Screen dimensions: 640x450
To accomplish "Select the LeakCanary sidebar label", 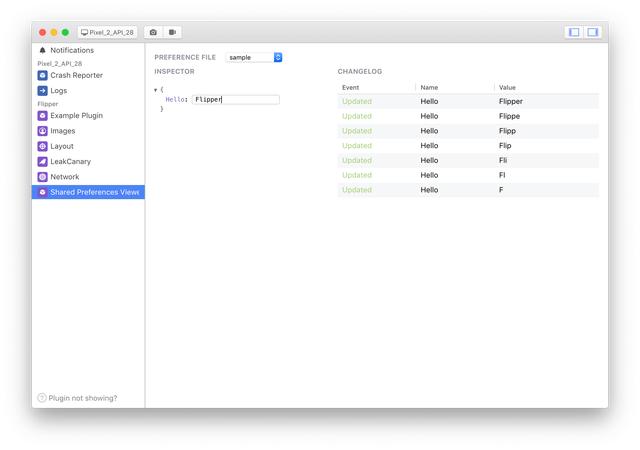I will pos(71,162).
